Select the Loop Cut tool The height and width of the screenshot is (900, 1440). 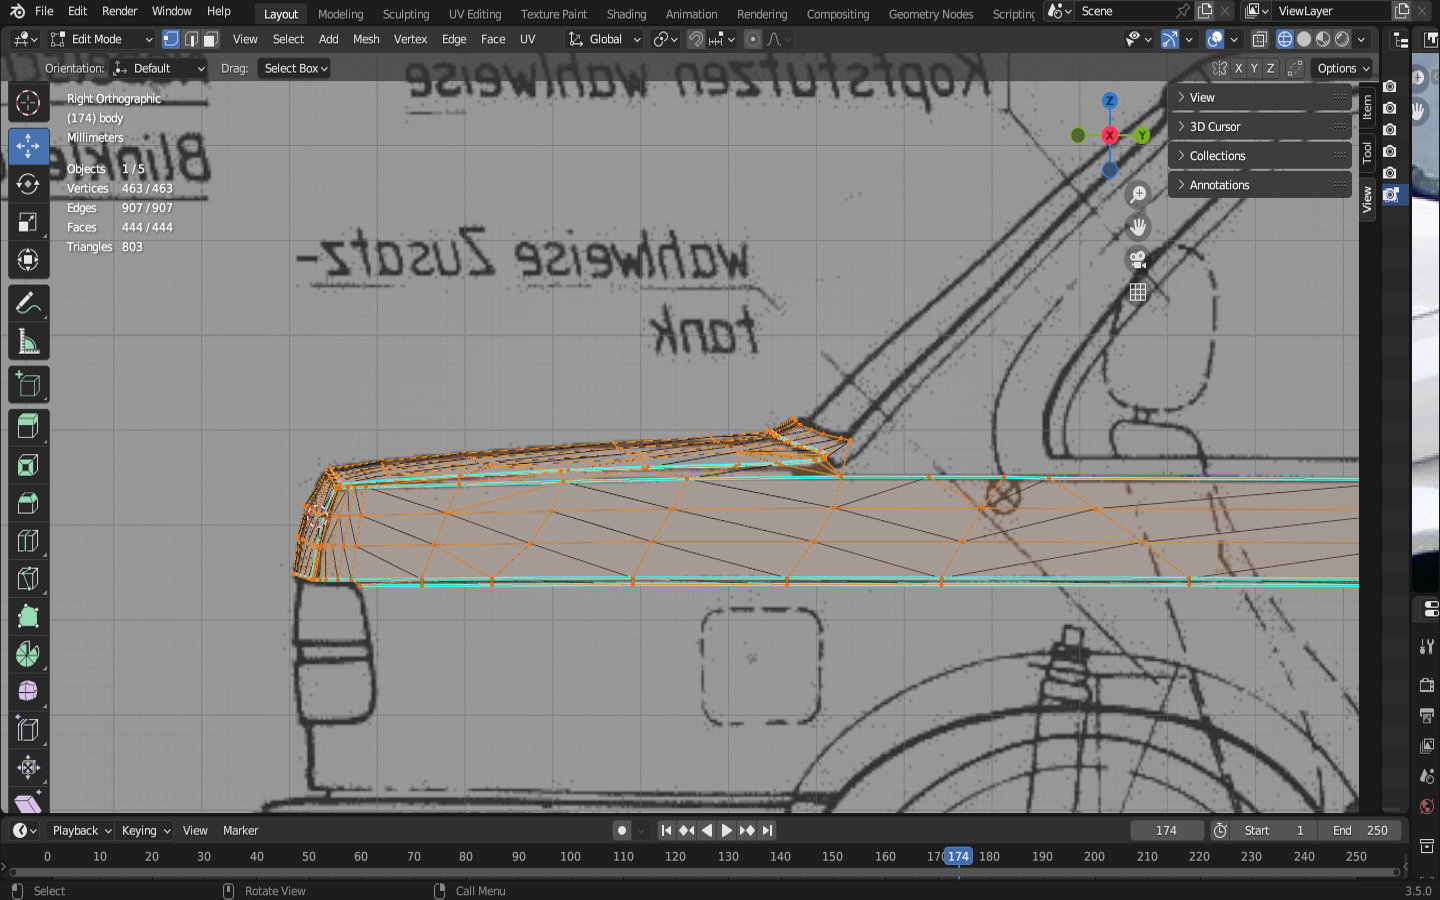pos(28,541)
